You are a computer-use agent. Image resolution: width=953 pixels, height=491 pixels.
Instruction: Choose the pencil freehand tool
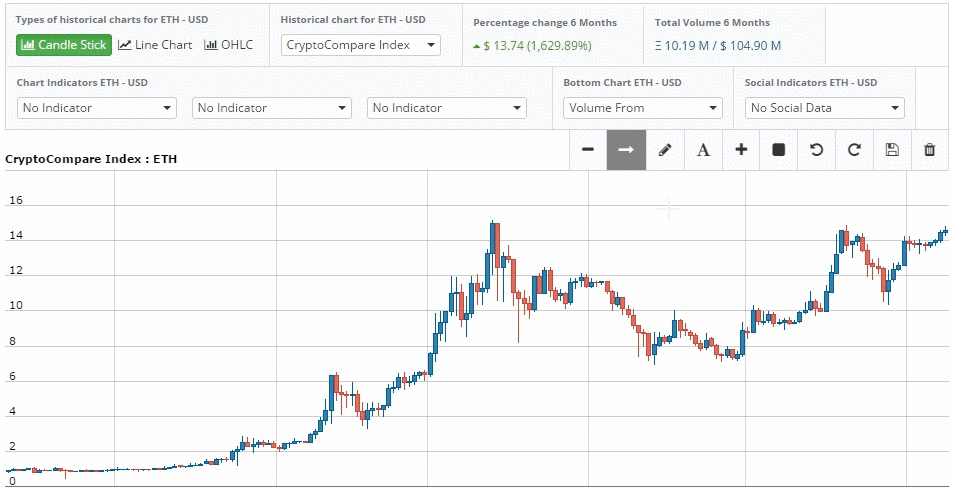665,150
